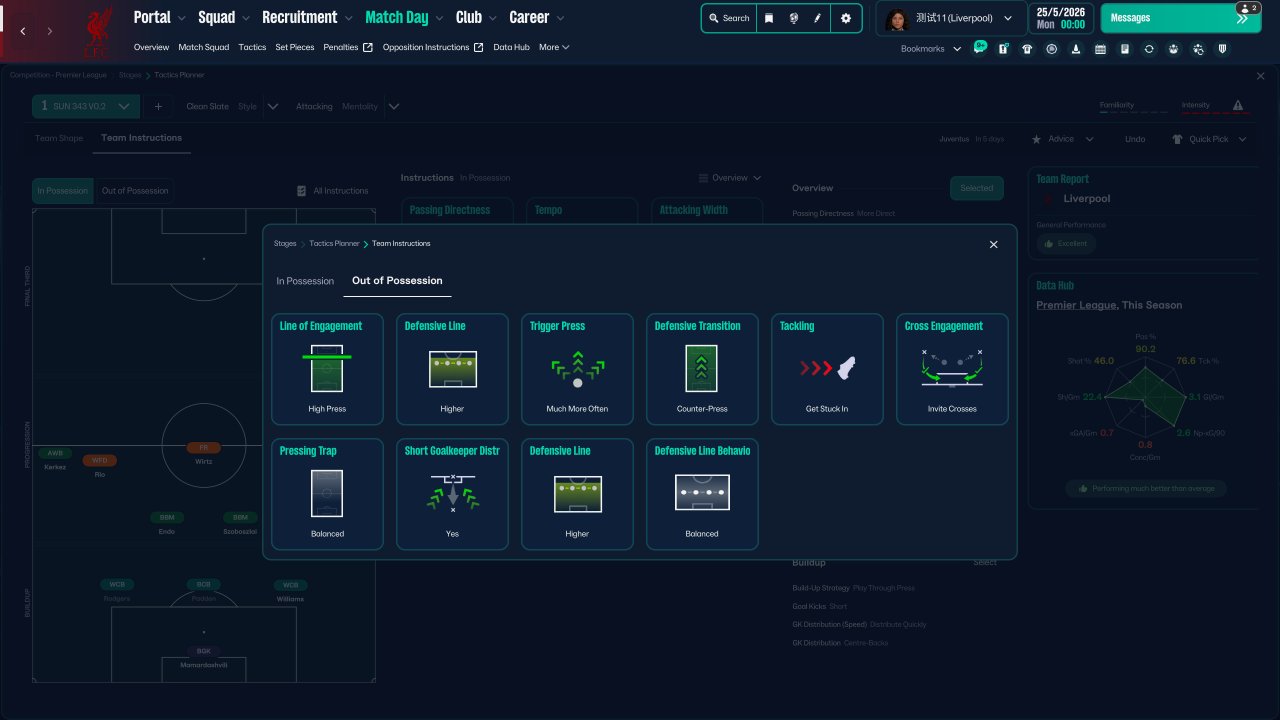Image resolution: width=1280 pixels, height=720 pixels.
Task: Go to Match Squad submenu item
Action: (x=203, y=47)
